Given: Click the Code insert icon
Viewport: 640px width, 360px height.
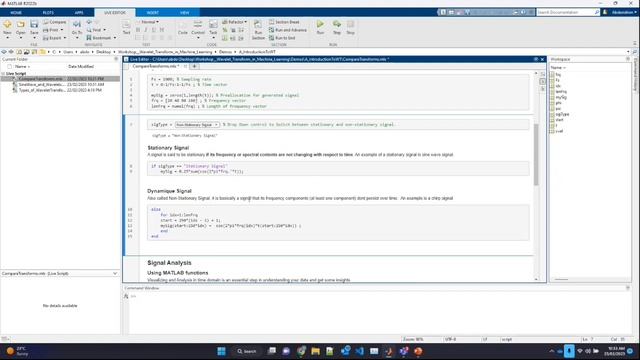Looking at the screenshot, I should pyautogui.click(x=183, y=25).
